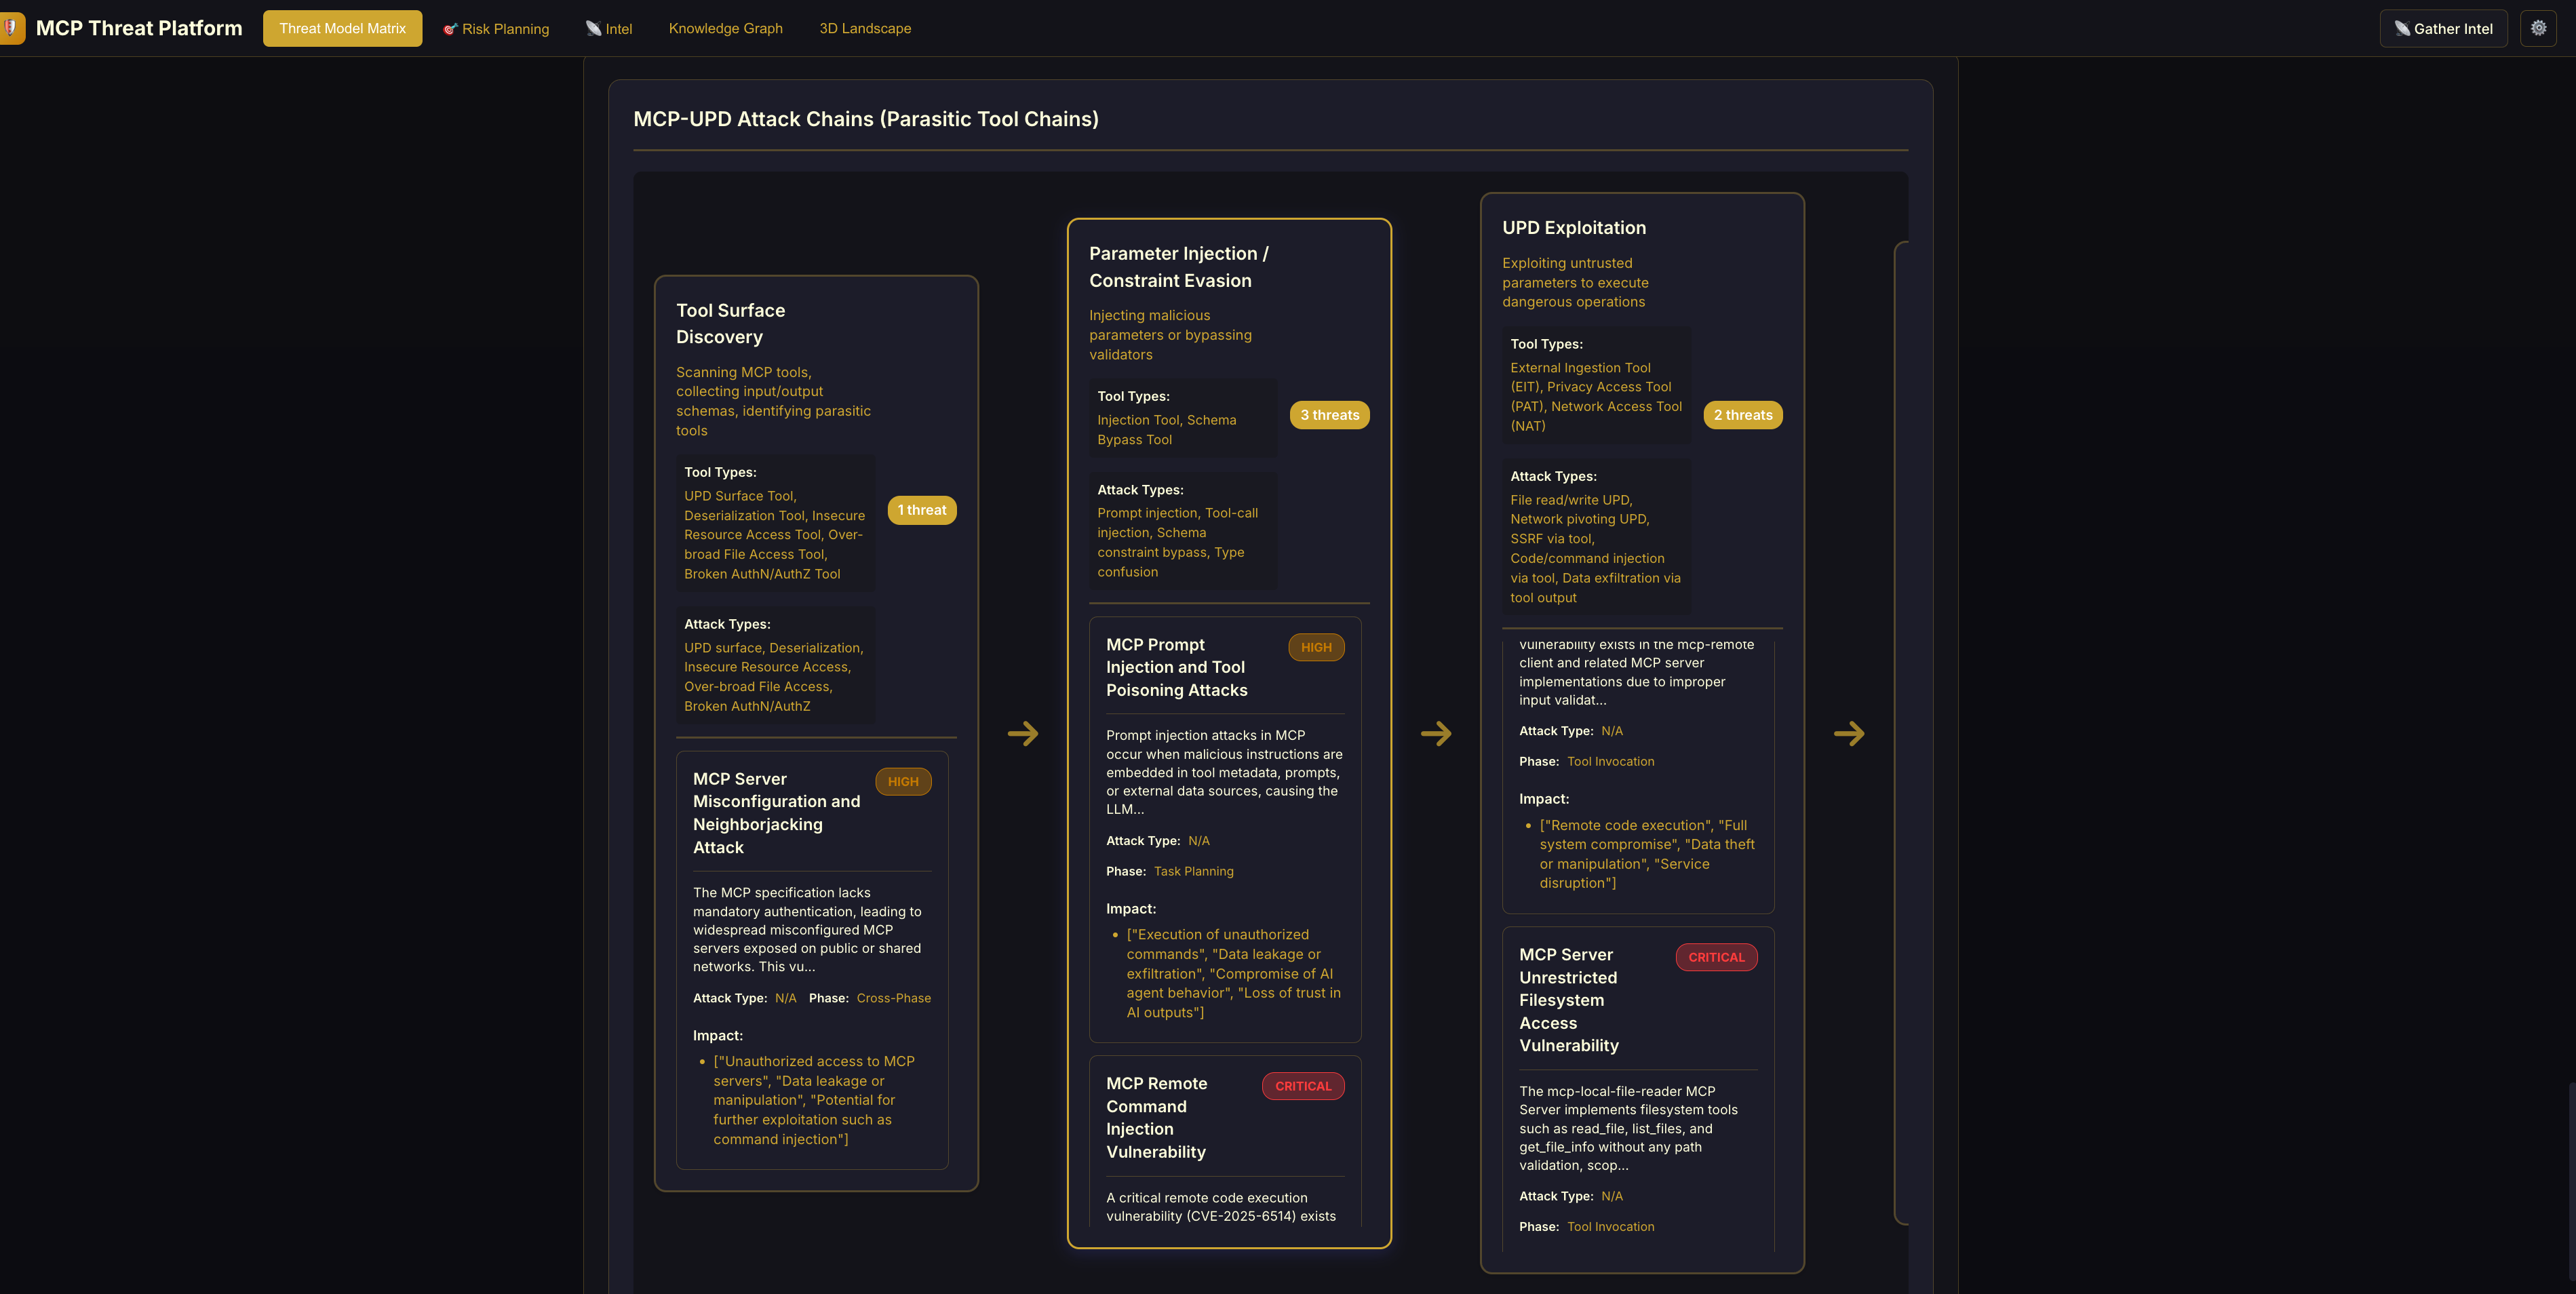
Task: Open settings via the gear icon
Action: 2538,28
